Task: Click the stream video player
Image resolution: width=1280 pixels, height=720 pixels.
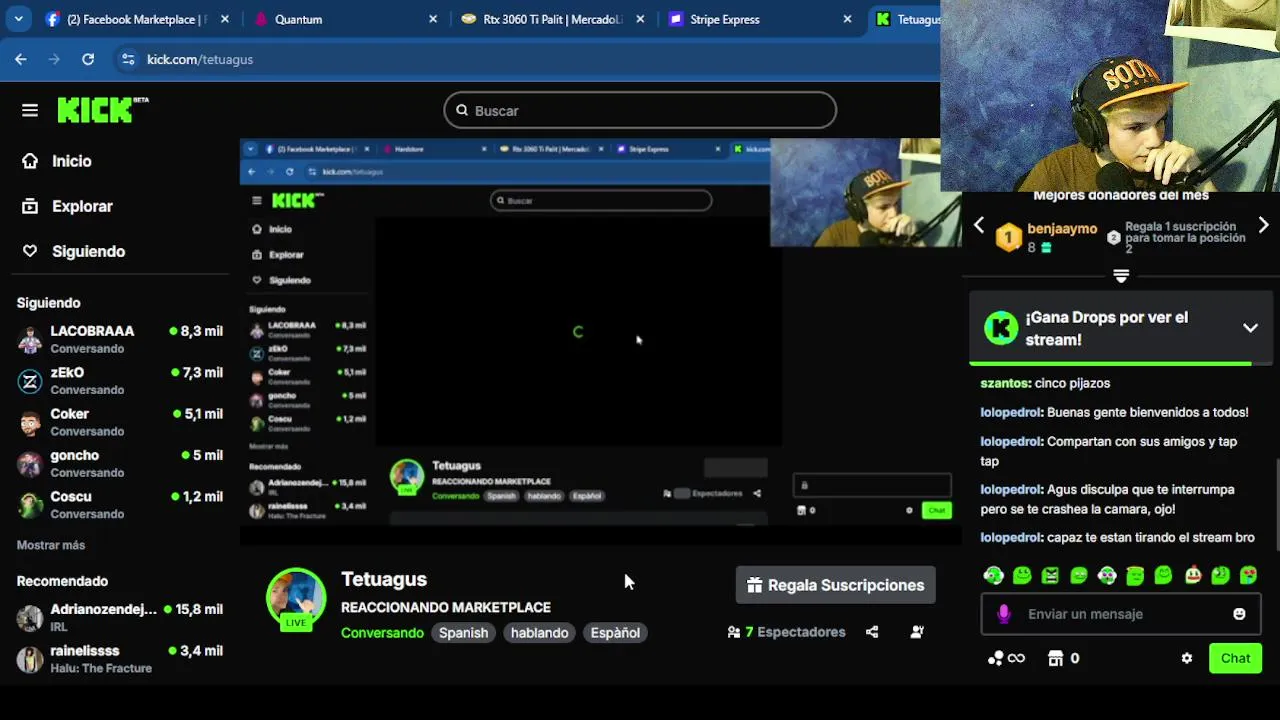Action: coord(600,342)
